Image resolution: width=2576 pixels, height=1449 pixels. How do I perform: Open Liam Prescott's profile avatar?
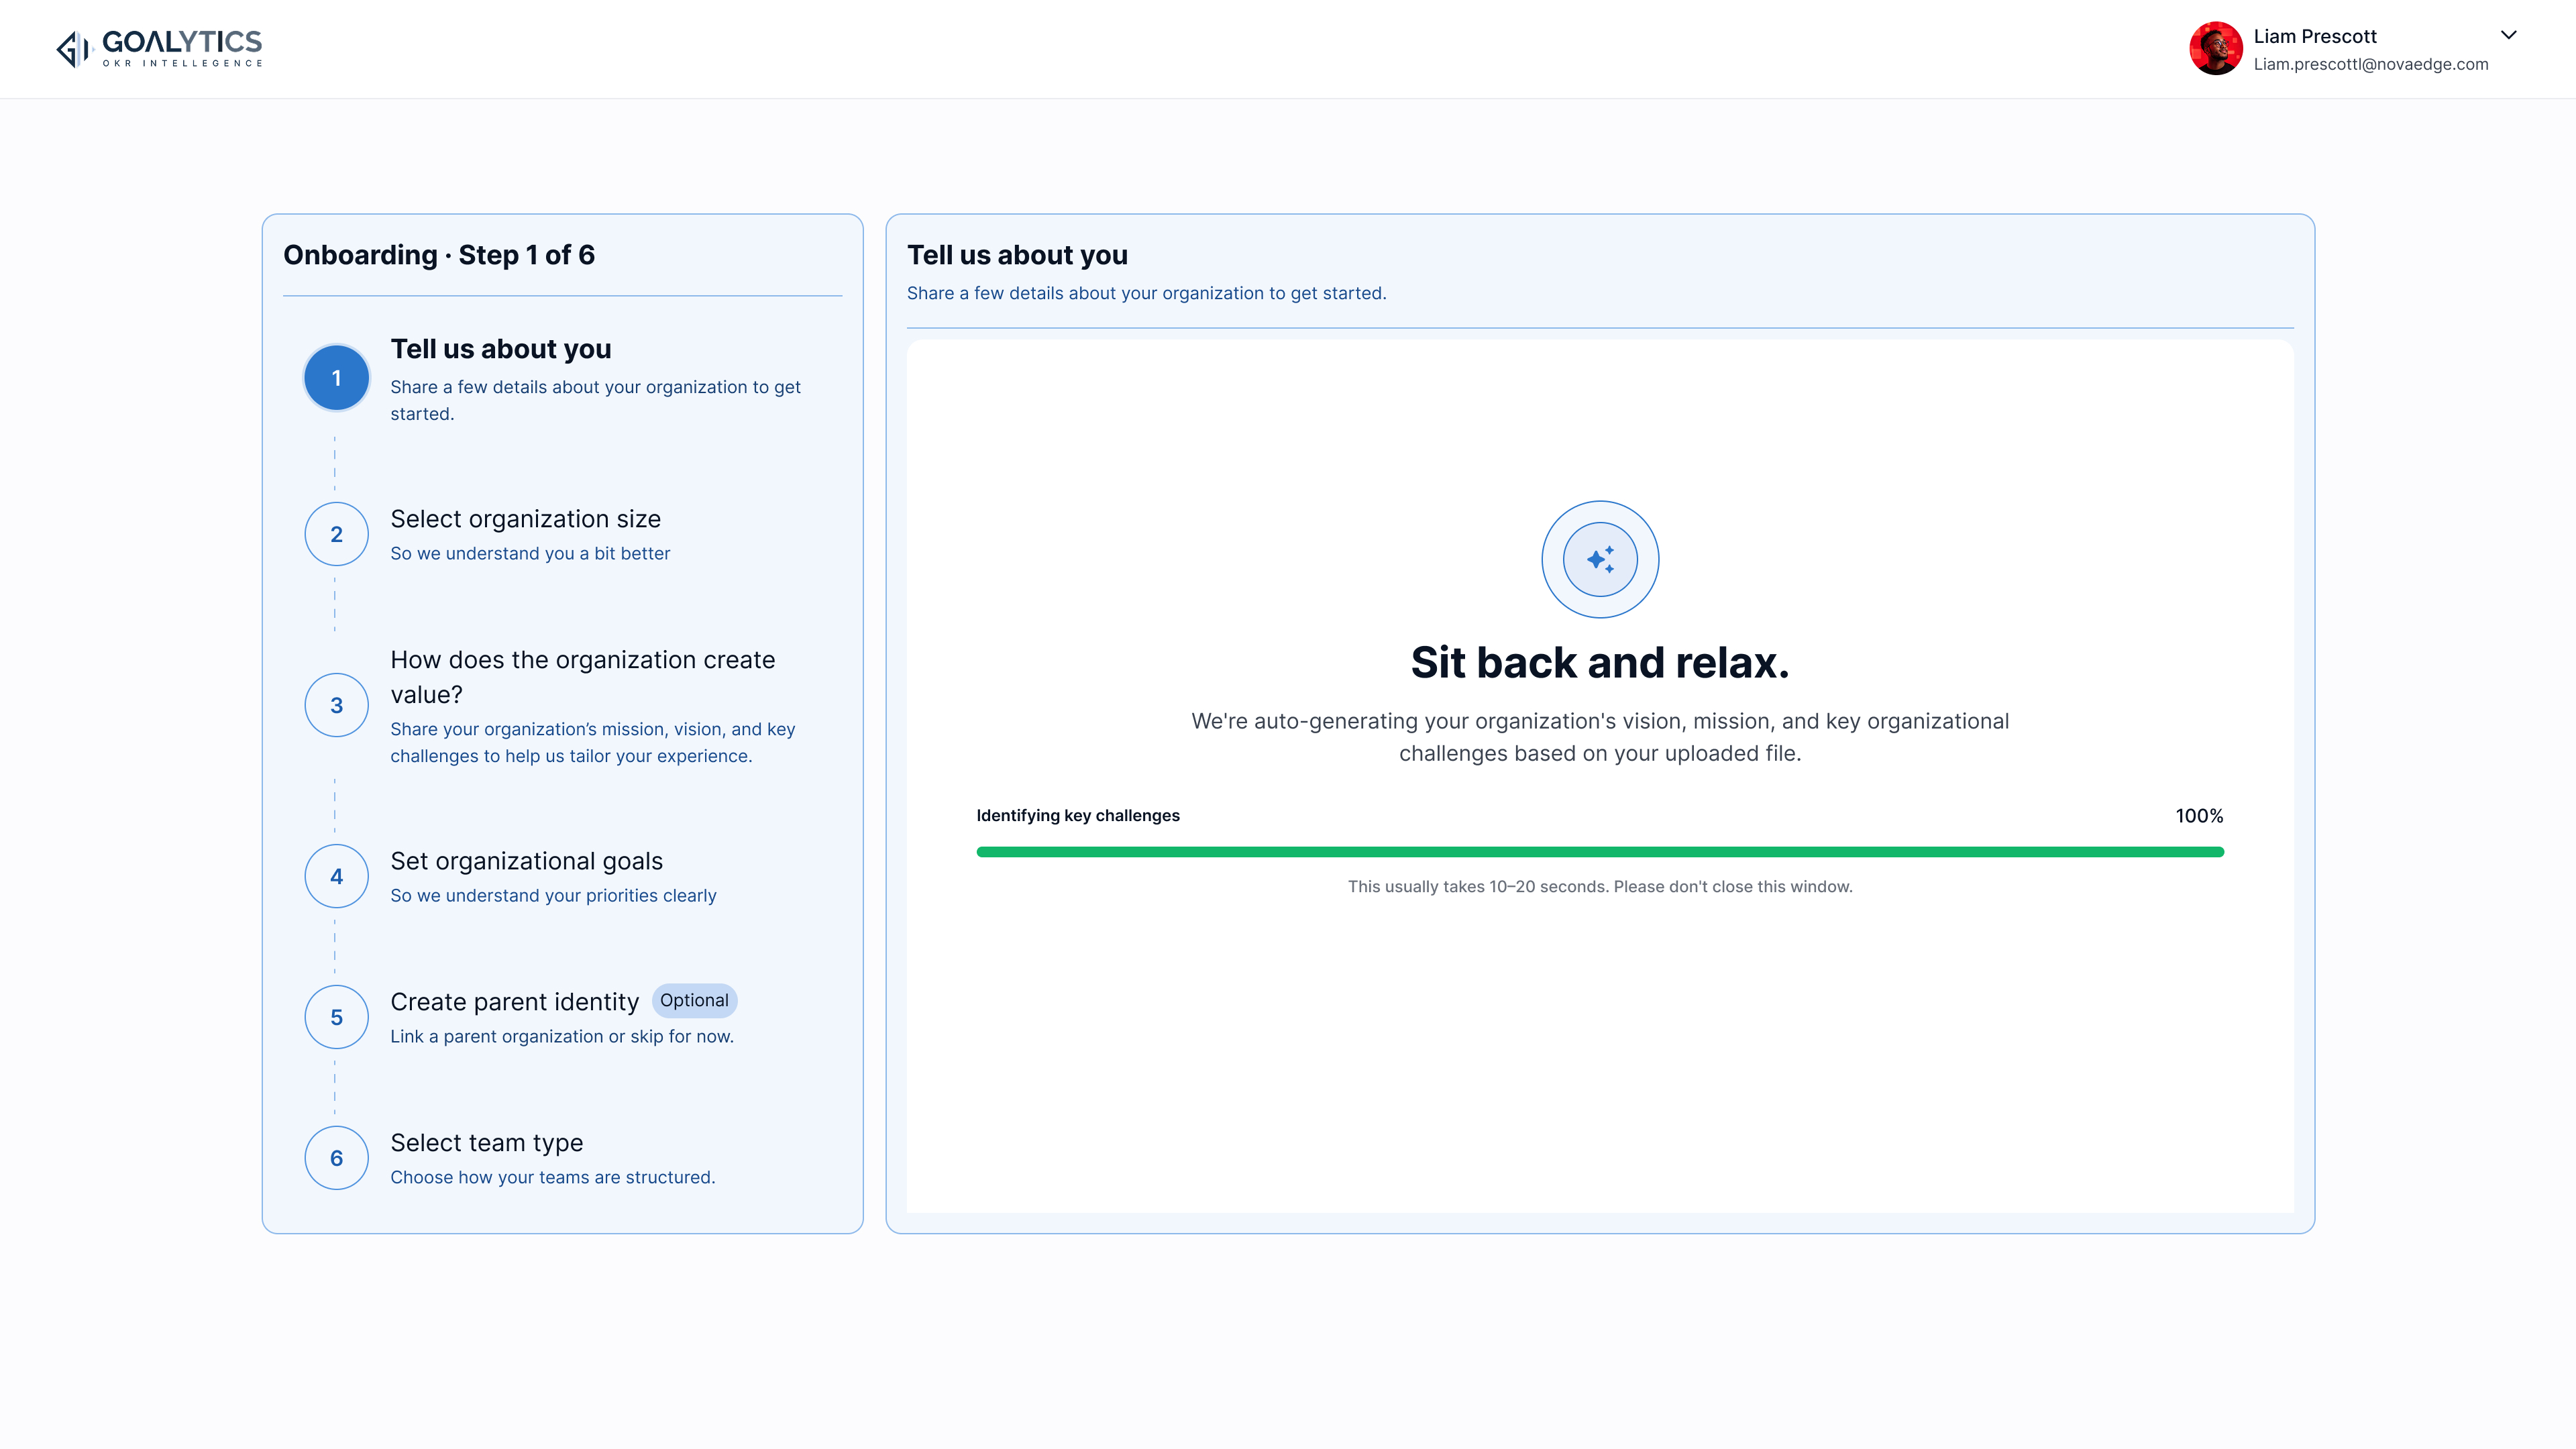coord(2215,48)
